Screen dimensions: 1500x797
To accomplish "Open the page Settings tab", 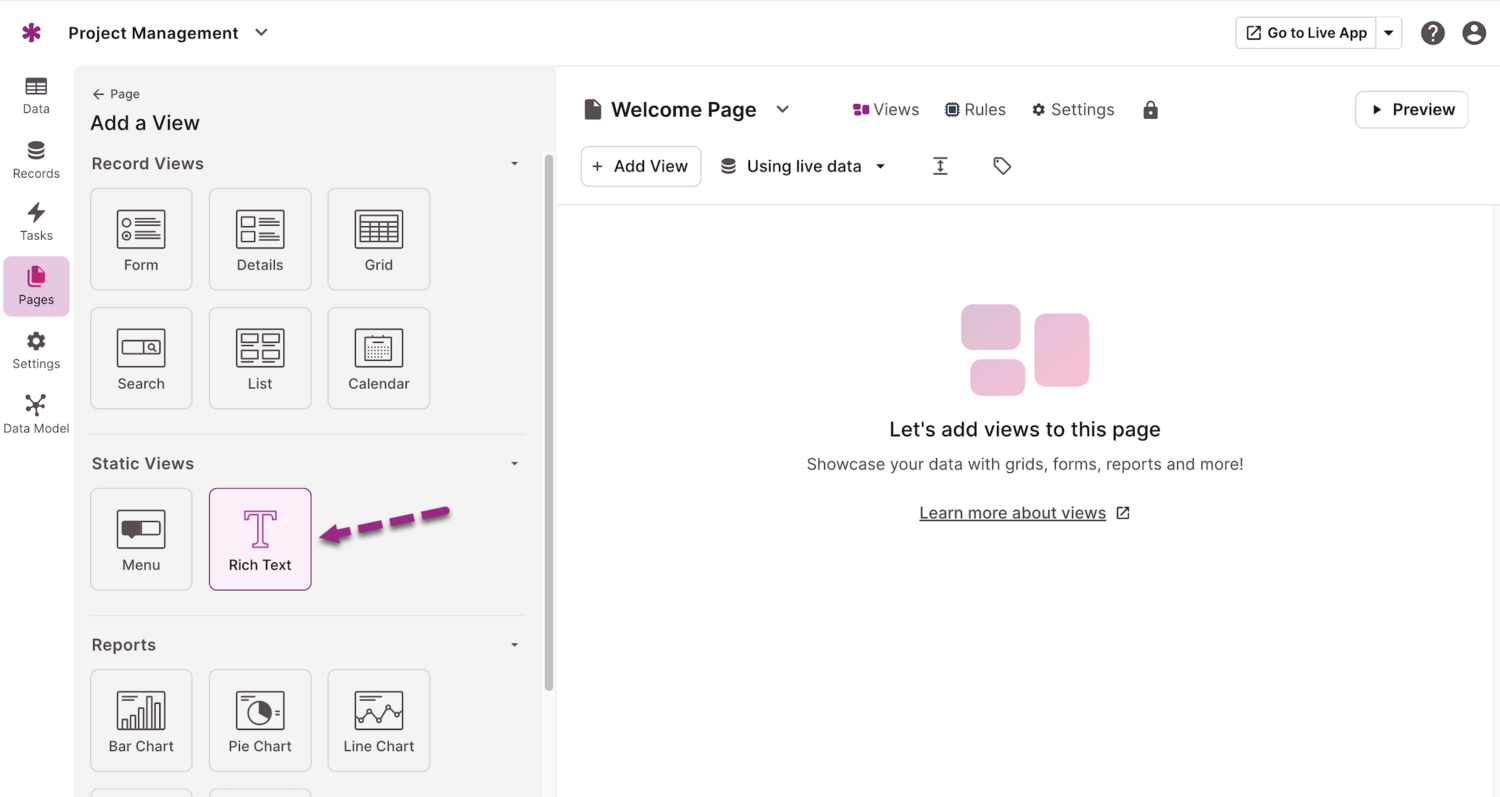I will (x=1073, y=110).
